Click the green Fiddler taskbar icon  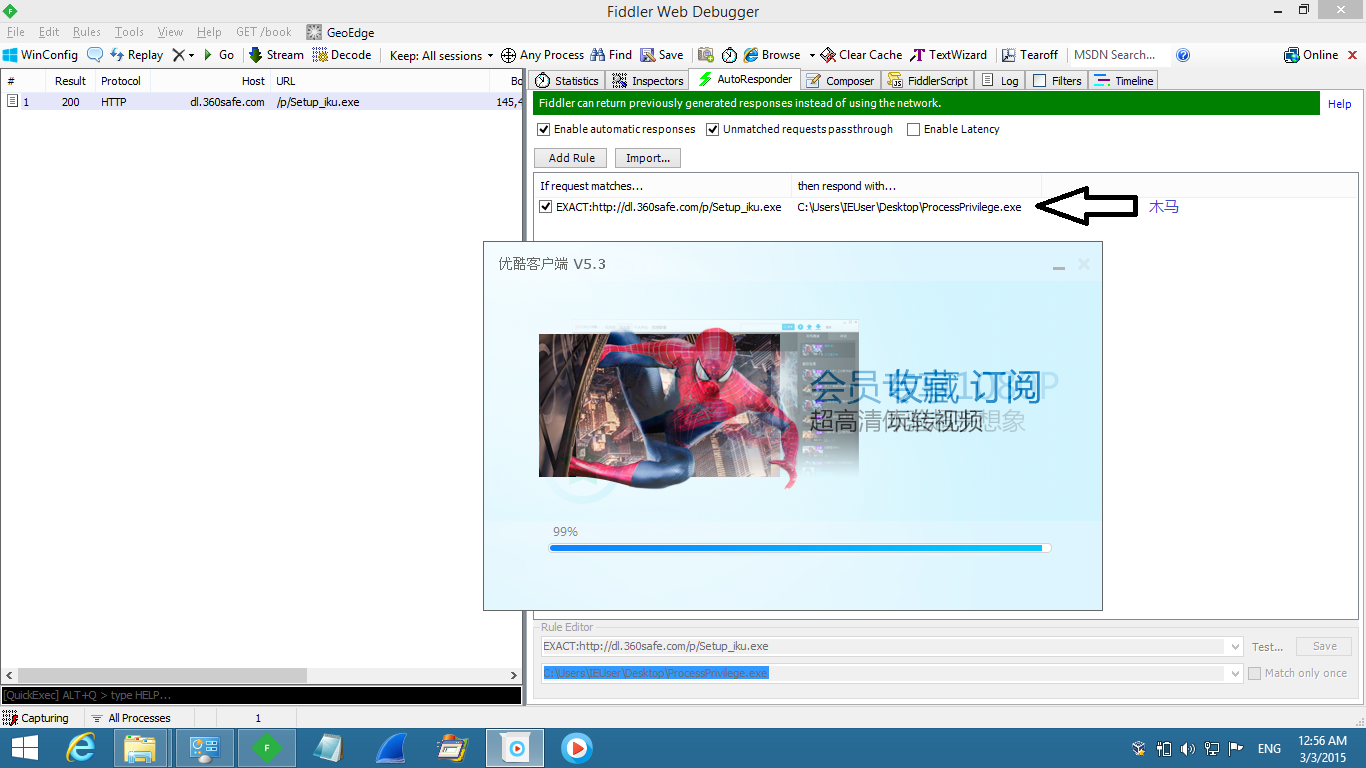click(265, 747)
